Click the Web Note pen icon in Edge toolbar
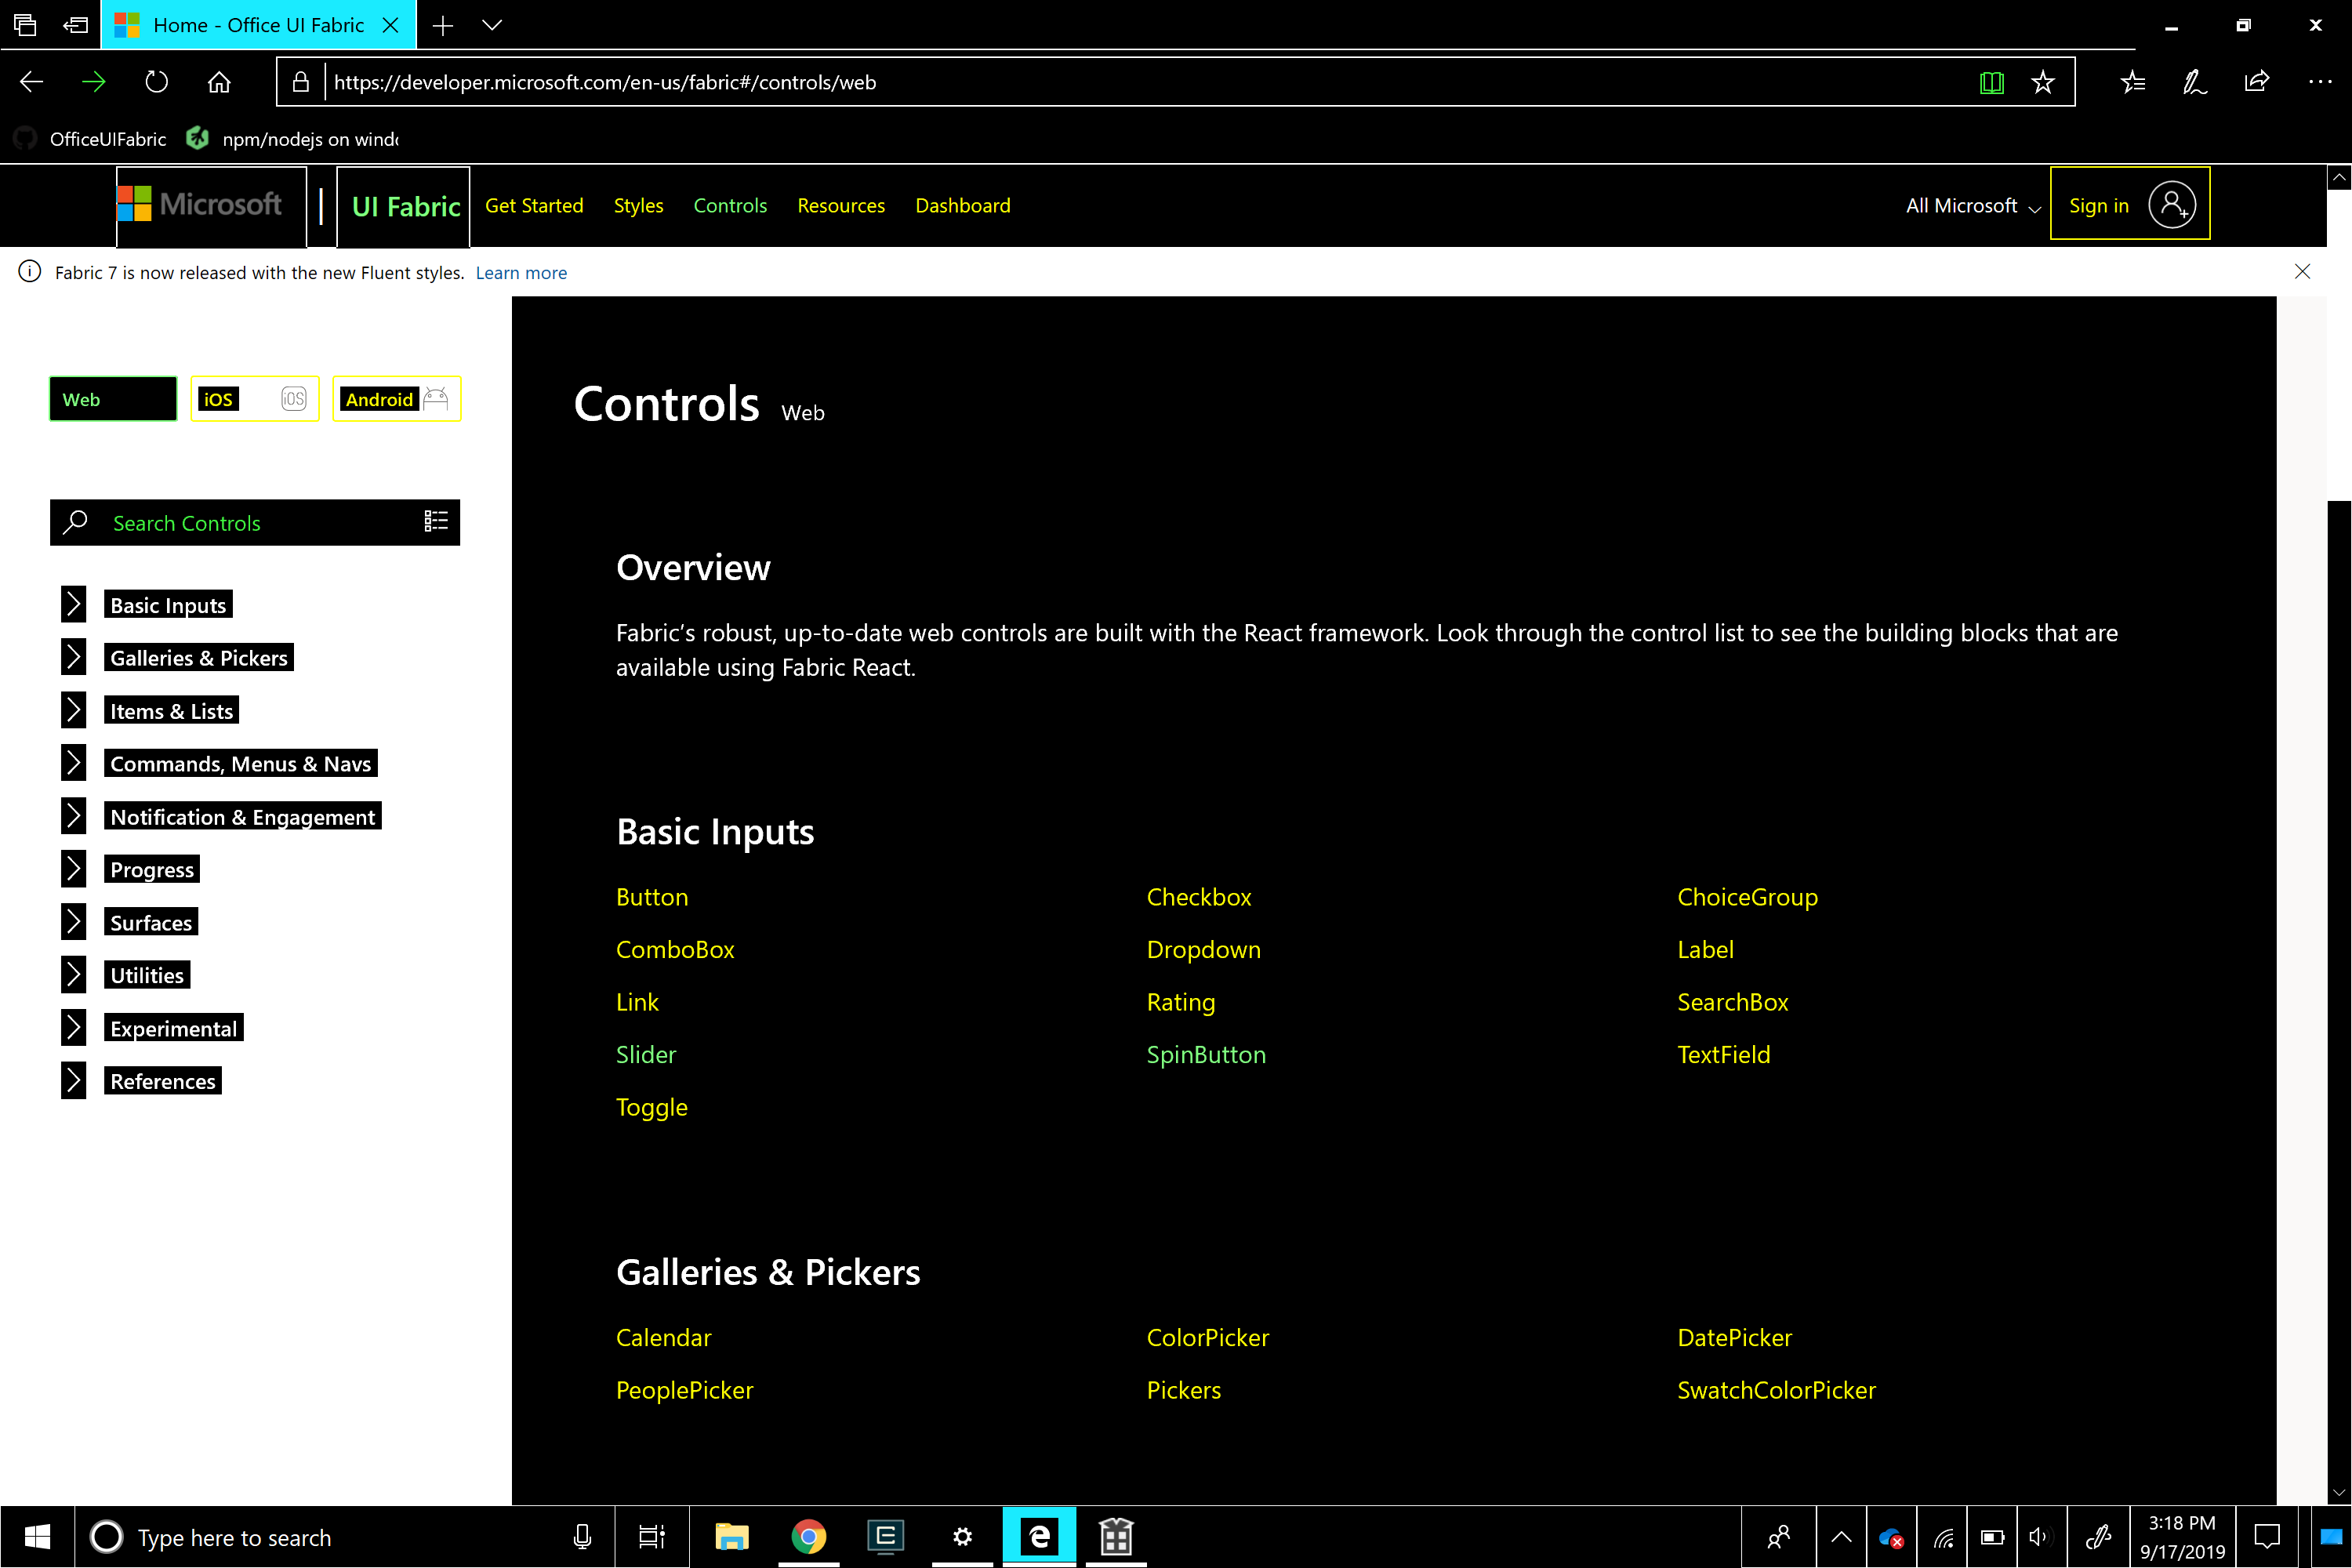 tap(2194, 82)
